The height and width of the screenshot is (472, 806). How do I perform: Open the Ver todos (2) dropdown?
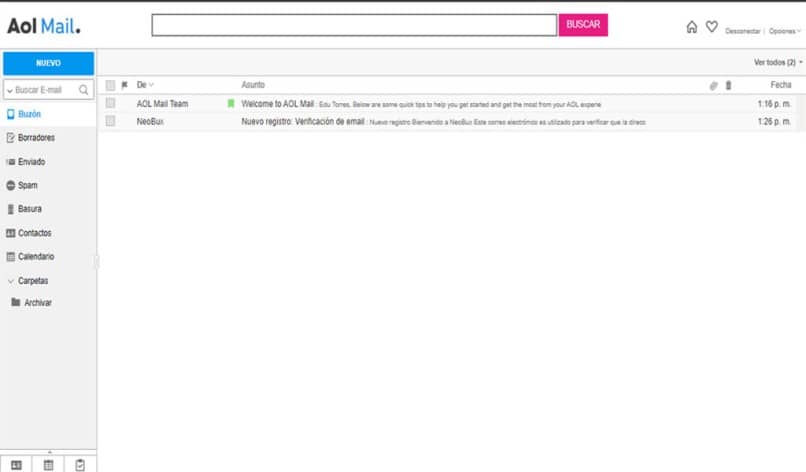click(x=778, y=62)
